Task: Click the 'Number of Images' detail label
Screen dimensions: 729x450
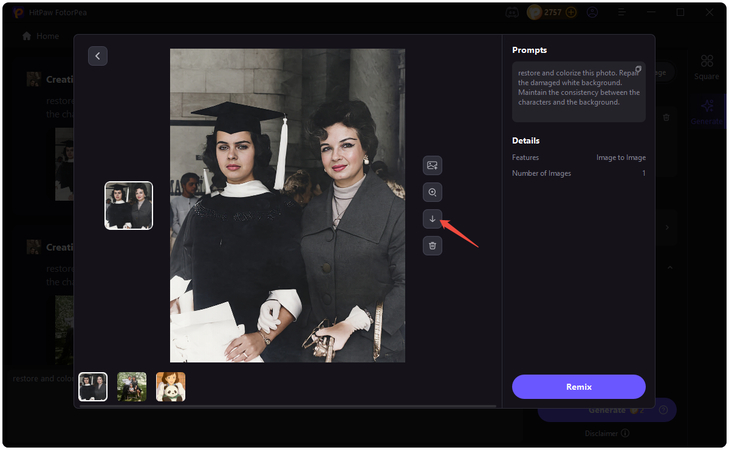Action: click(541, 173)
